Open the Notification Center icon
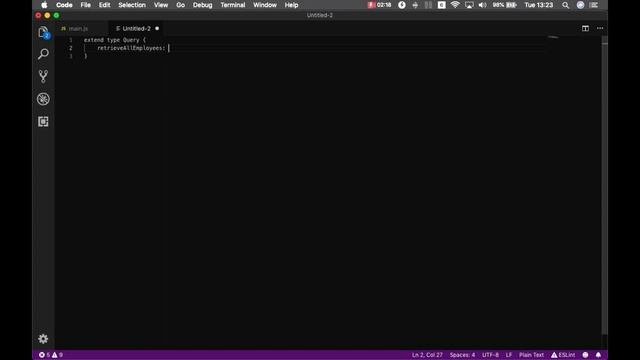 point(594,5)
